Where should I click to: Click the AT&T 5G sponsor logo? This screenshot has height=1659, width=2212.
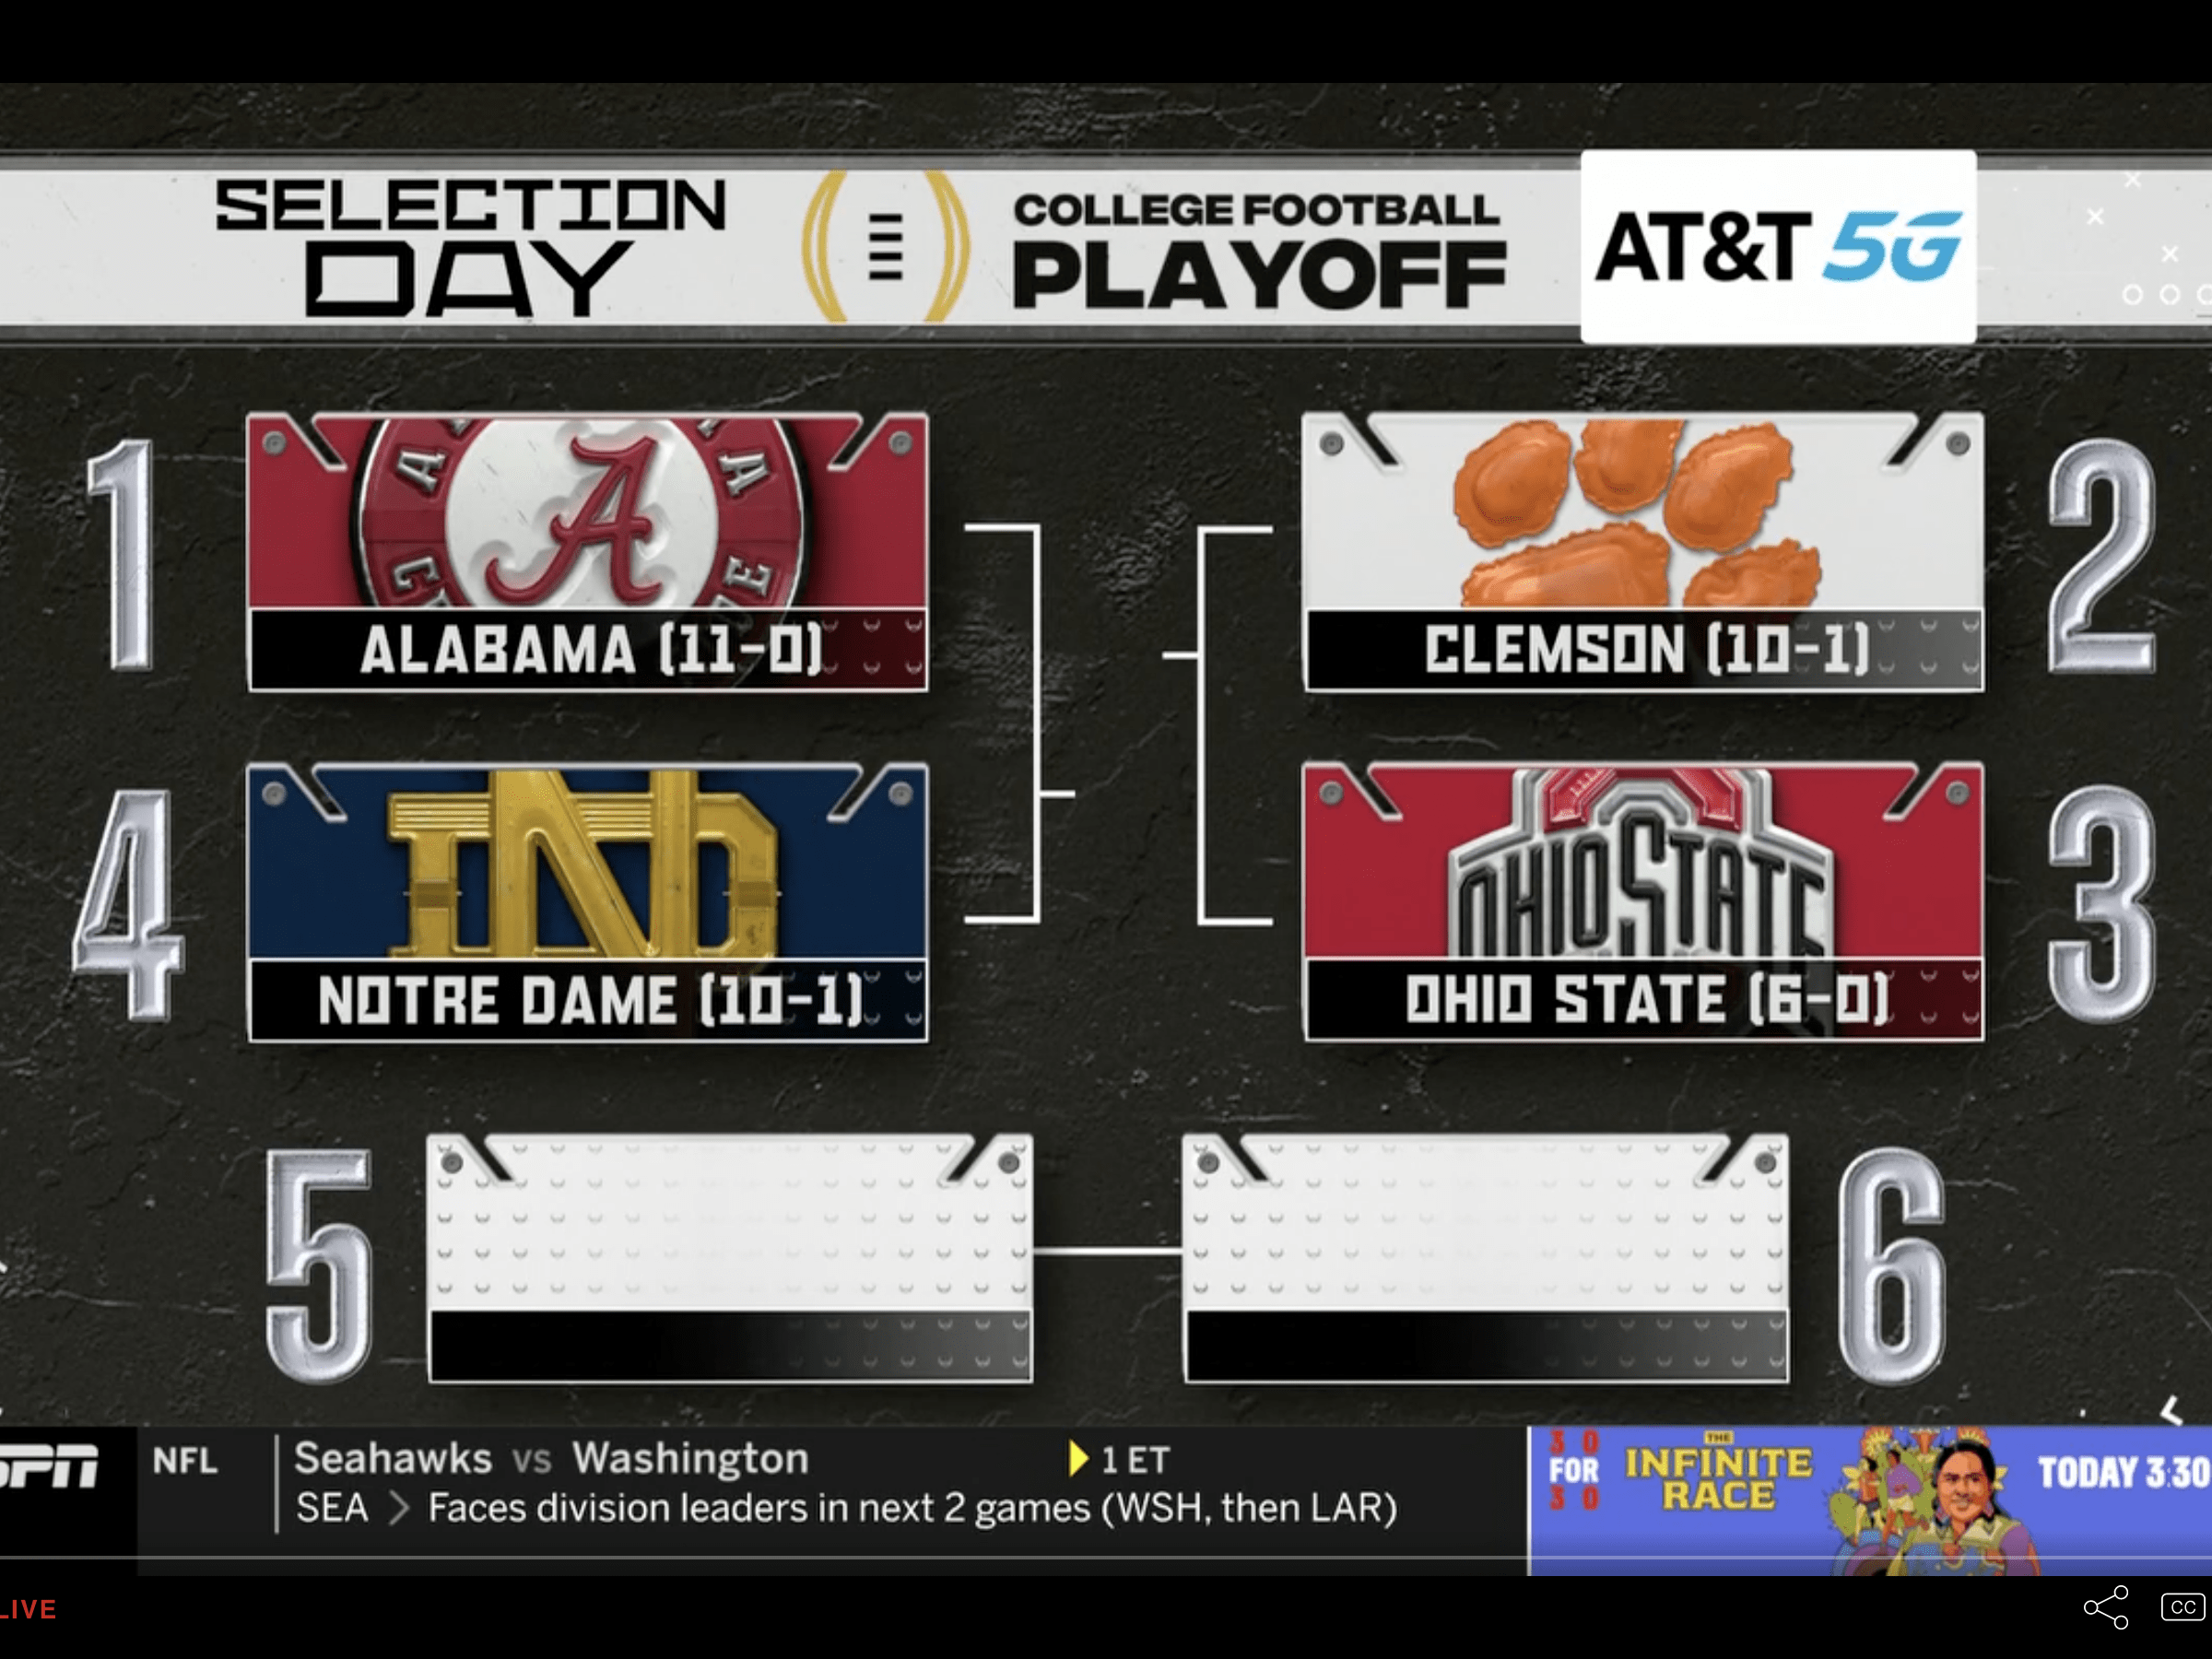pyautogui.click(x=1778, y=247)
